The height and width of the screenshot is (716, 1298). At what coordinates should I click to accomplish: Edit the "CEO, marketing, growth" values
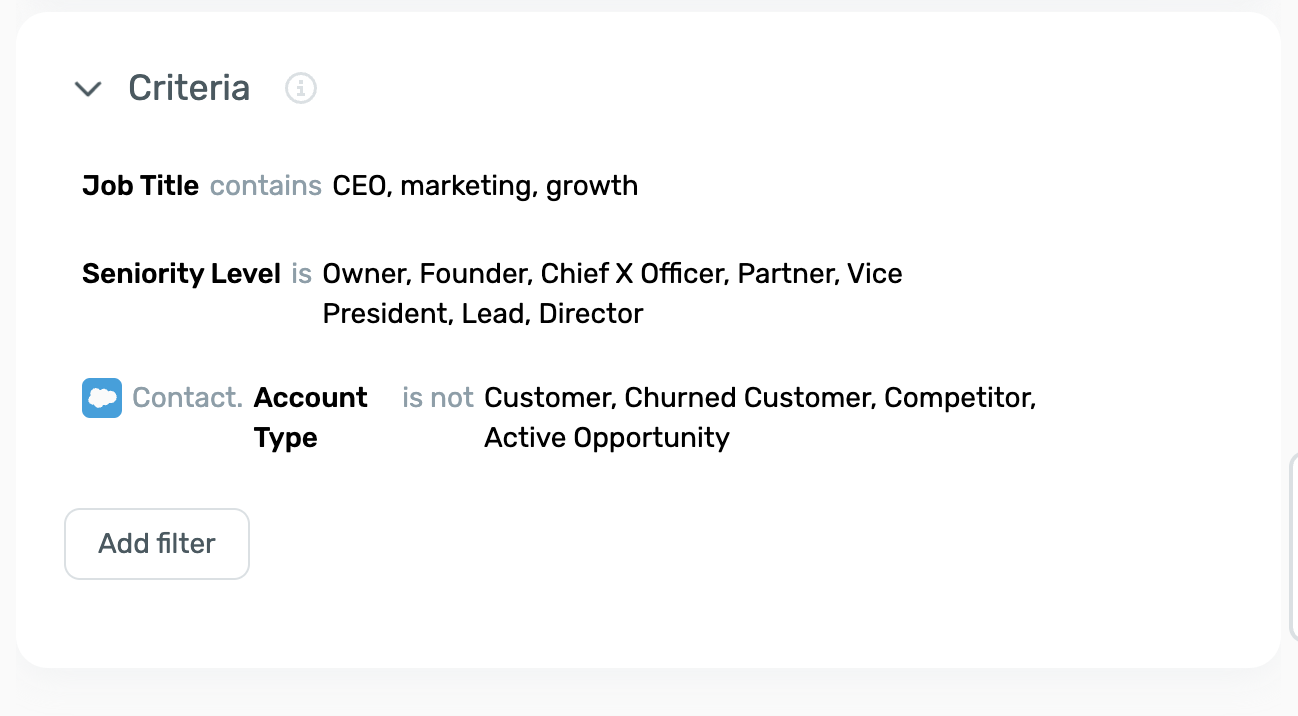click(485, 186)
